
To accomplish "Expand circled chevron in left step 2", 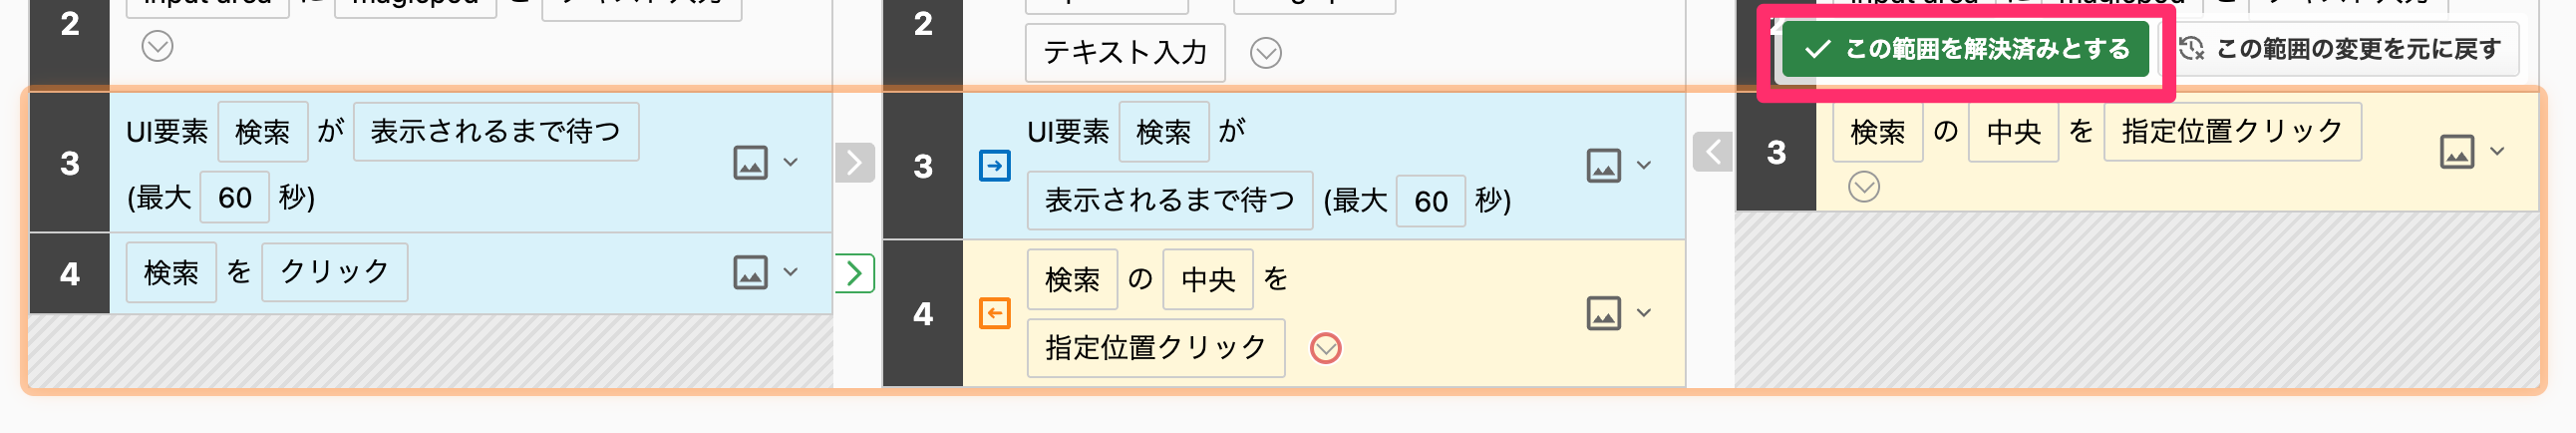I will (157, 46).
